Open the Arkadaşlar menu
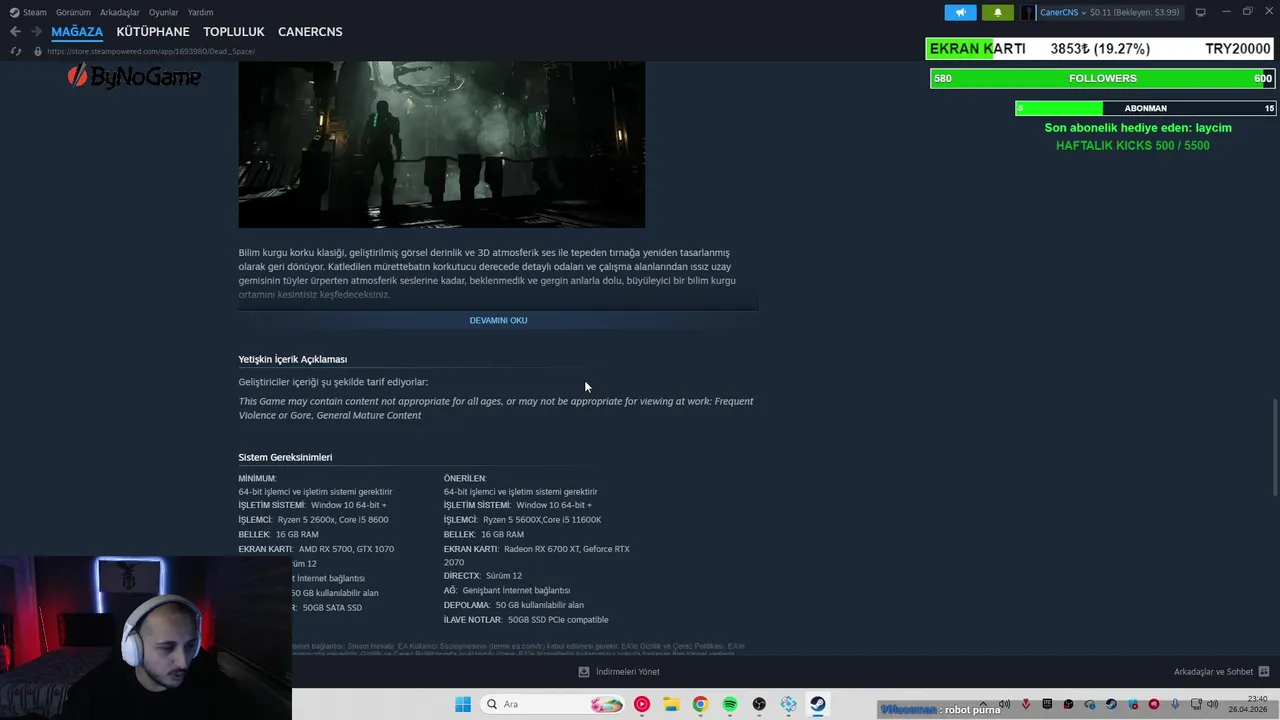The image size is (1280, 720). click(x=120, y=12)
